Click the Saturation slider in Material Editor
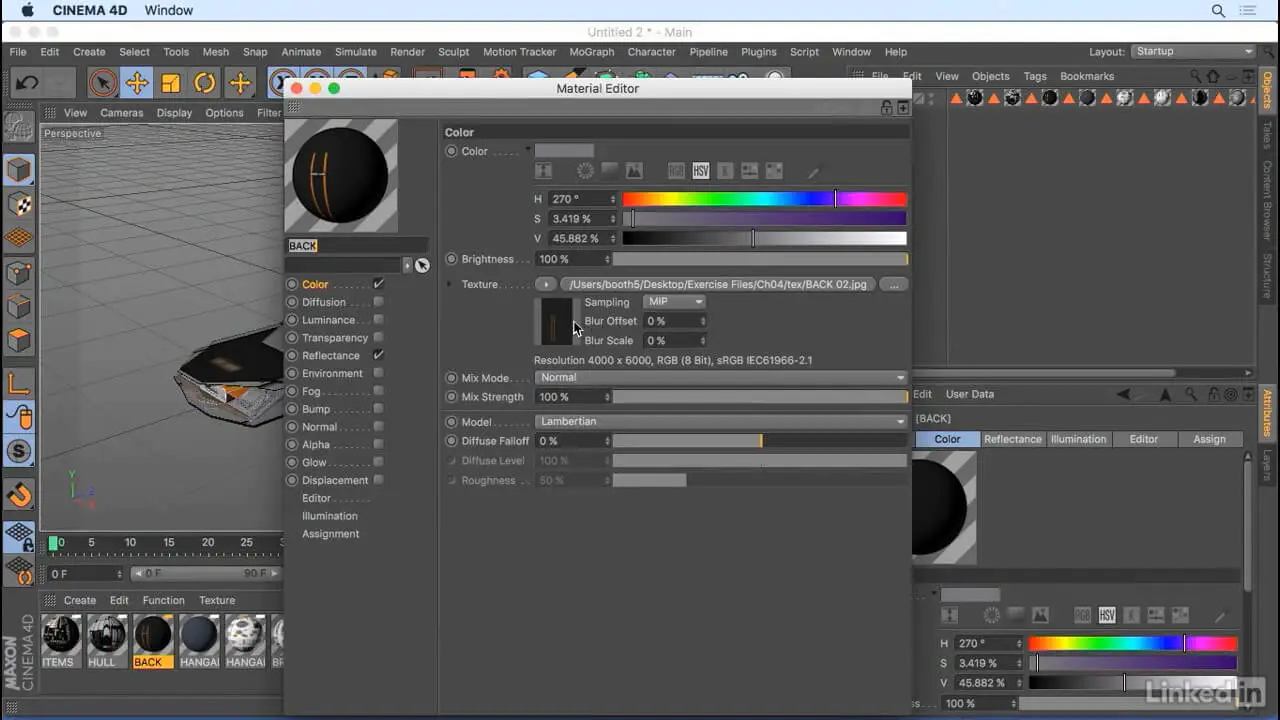Screen dimensions: 1280x720 click(x=765, y=219)
